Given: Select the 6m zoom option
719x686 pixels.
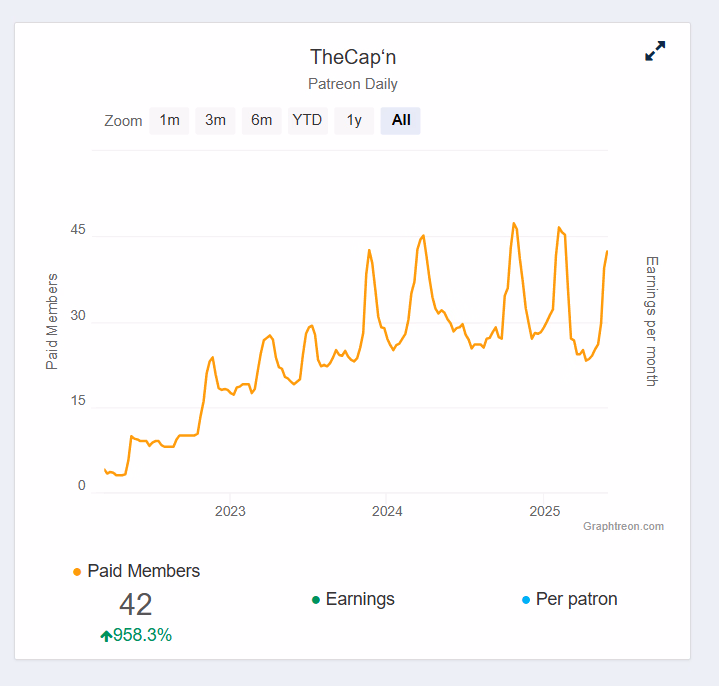Looking at the screenshot, I should pyautogui.click(x=261, y=121).
